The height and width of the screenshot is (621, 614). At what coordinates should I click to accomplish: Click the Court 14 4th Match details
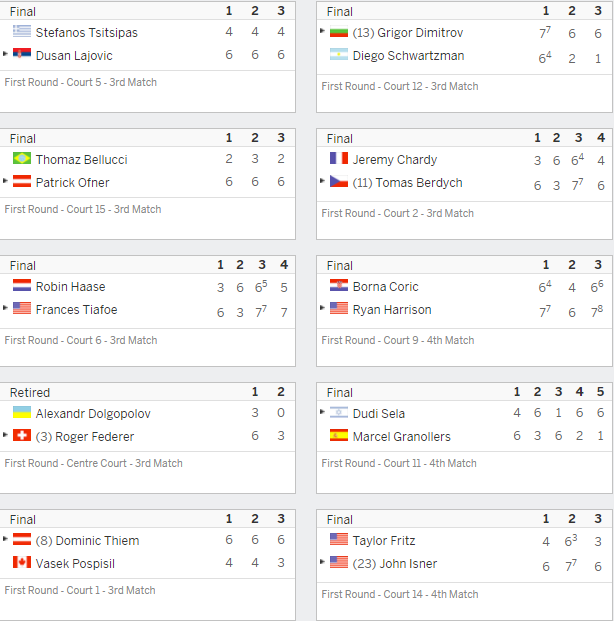[400, 594]
